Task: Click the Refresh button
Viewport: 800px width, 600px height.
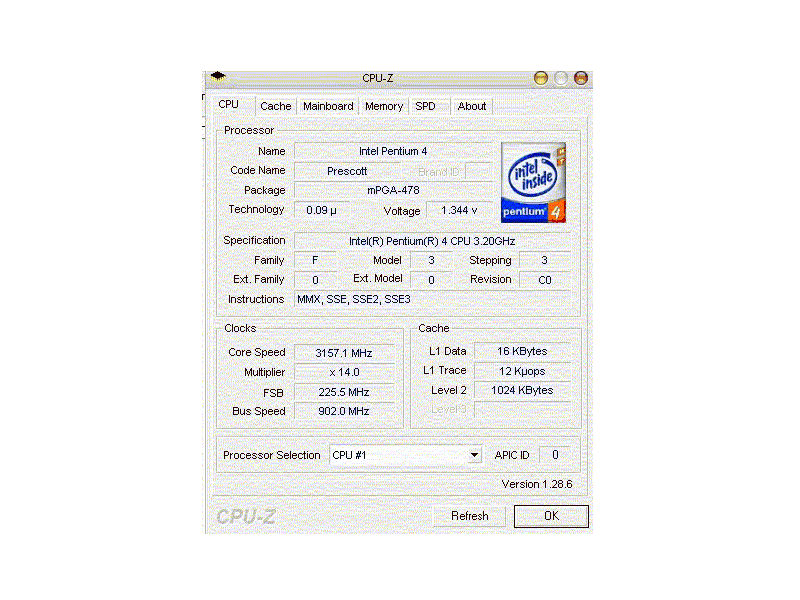Action: pos(469,516)
